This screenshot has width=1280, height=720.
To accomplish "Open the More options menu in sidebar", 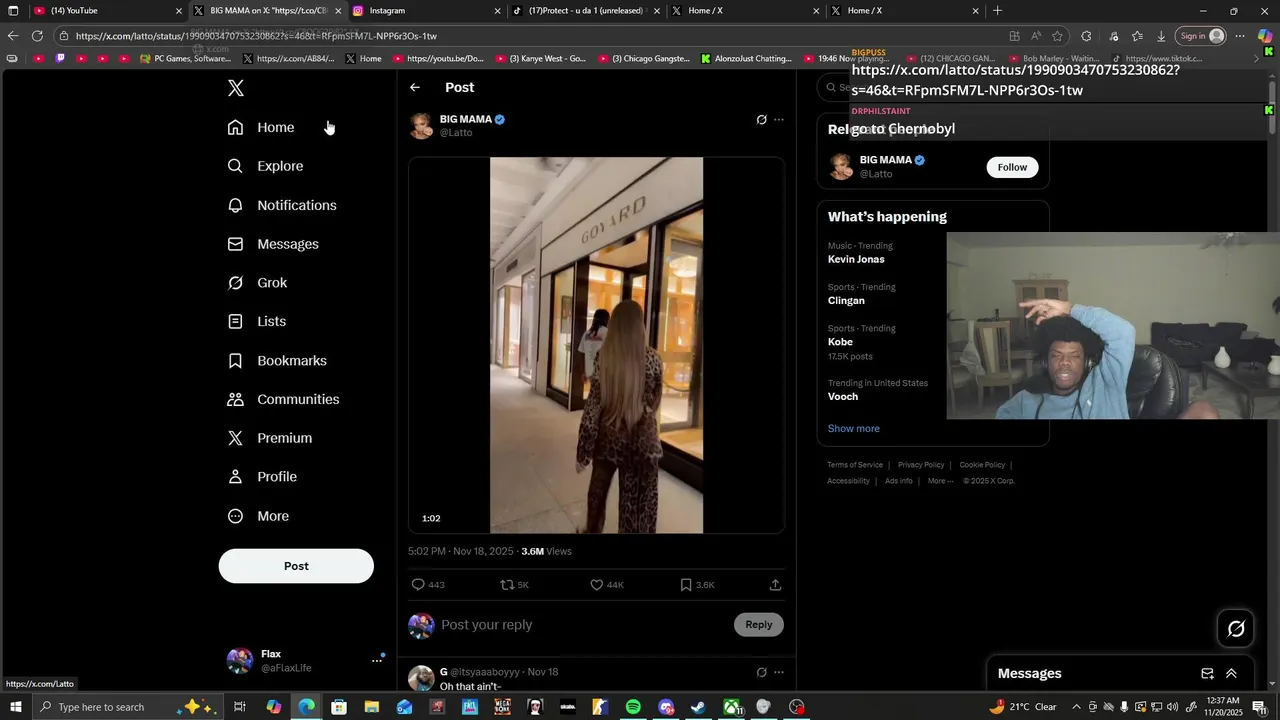I will (x=258, y=516).
